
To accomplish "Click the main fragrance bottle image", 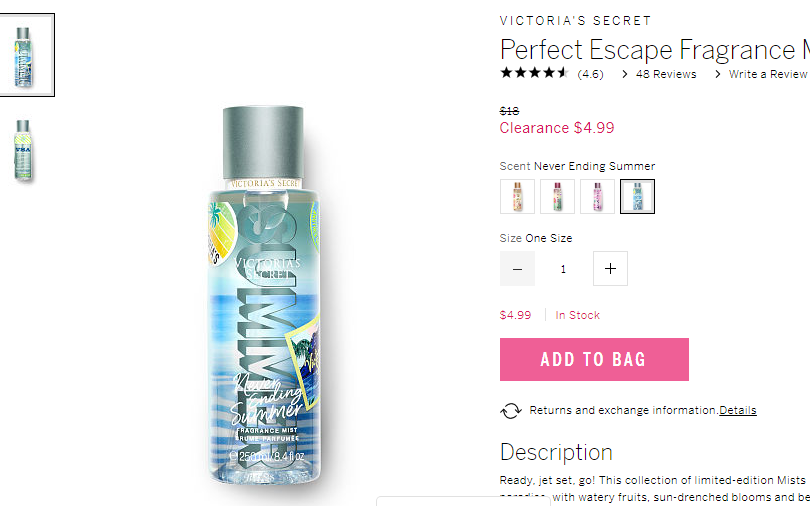I will tap(264, 295).
